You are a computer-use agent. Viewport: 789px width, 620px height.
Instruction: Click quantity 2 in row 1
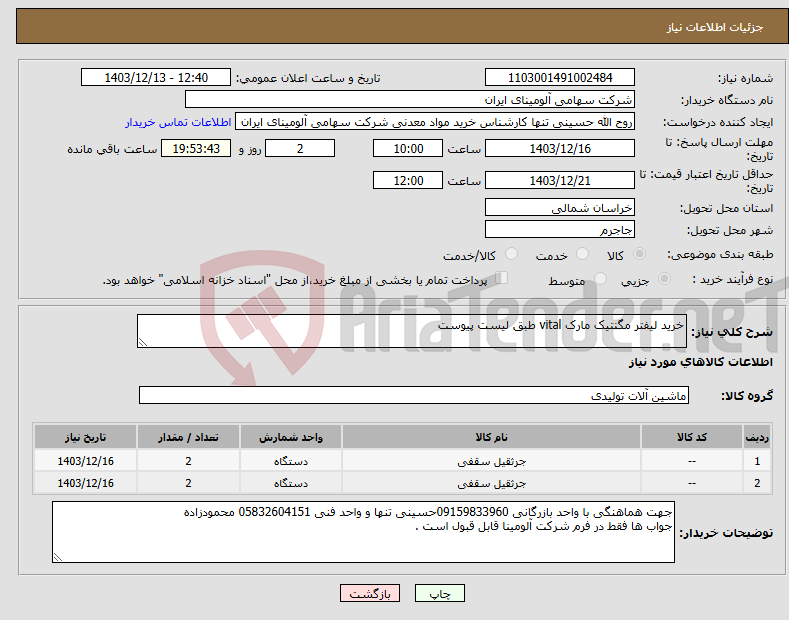188,461
